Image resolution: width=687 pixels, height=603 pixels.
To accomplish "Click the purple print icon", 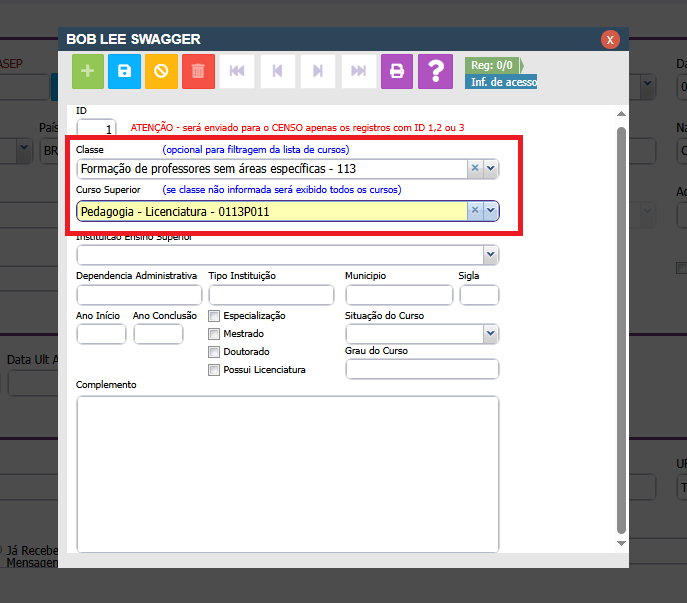I will pos(397,71).
